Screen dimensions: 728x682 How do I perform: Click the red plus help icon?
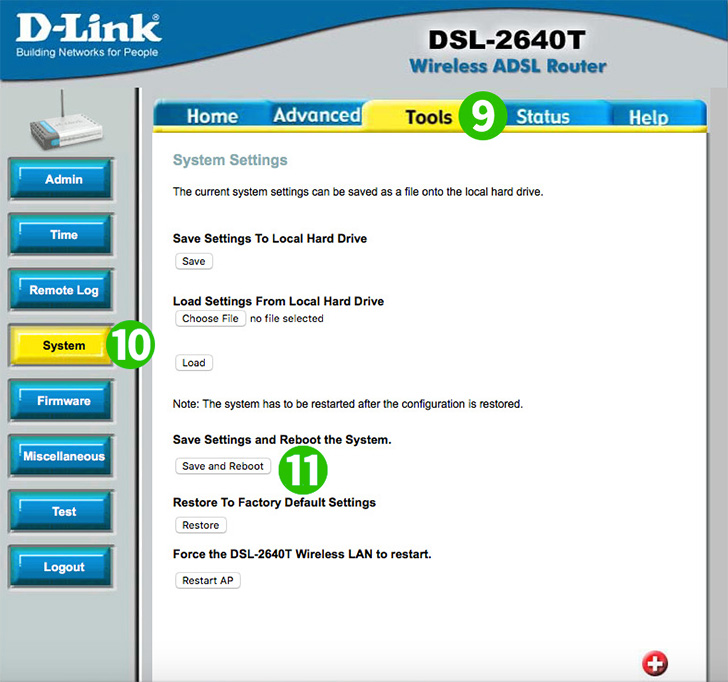pos(655,663)
